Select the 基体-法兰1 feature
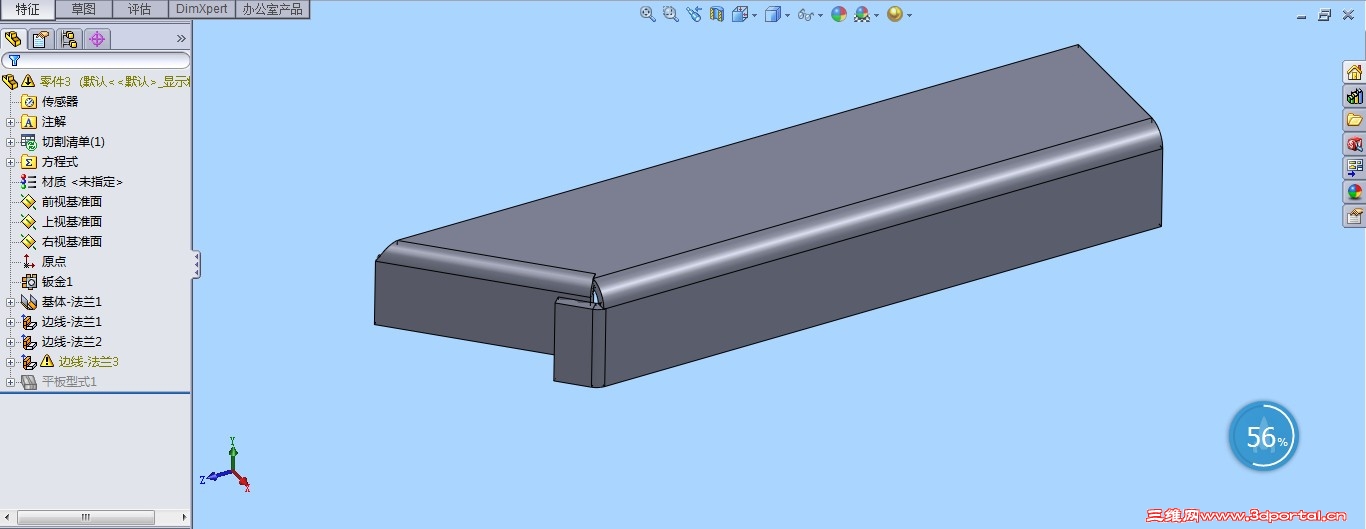Viewport: 1366px width, 529px height. click(61, 301)
